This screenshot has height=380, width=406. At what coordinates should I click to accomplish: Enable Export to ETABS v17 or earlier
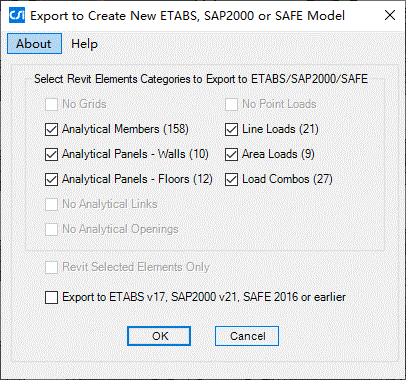pyautogui.click(x=51, y=297)
